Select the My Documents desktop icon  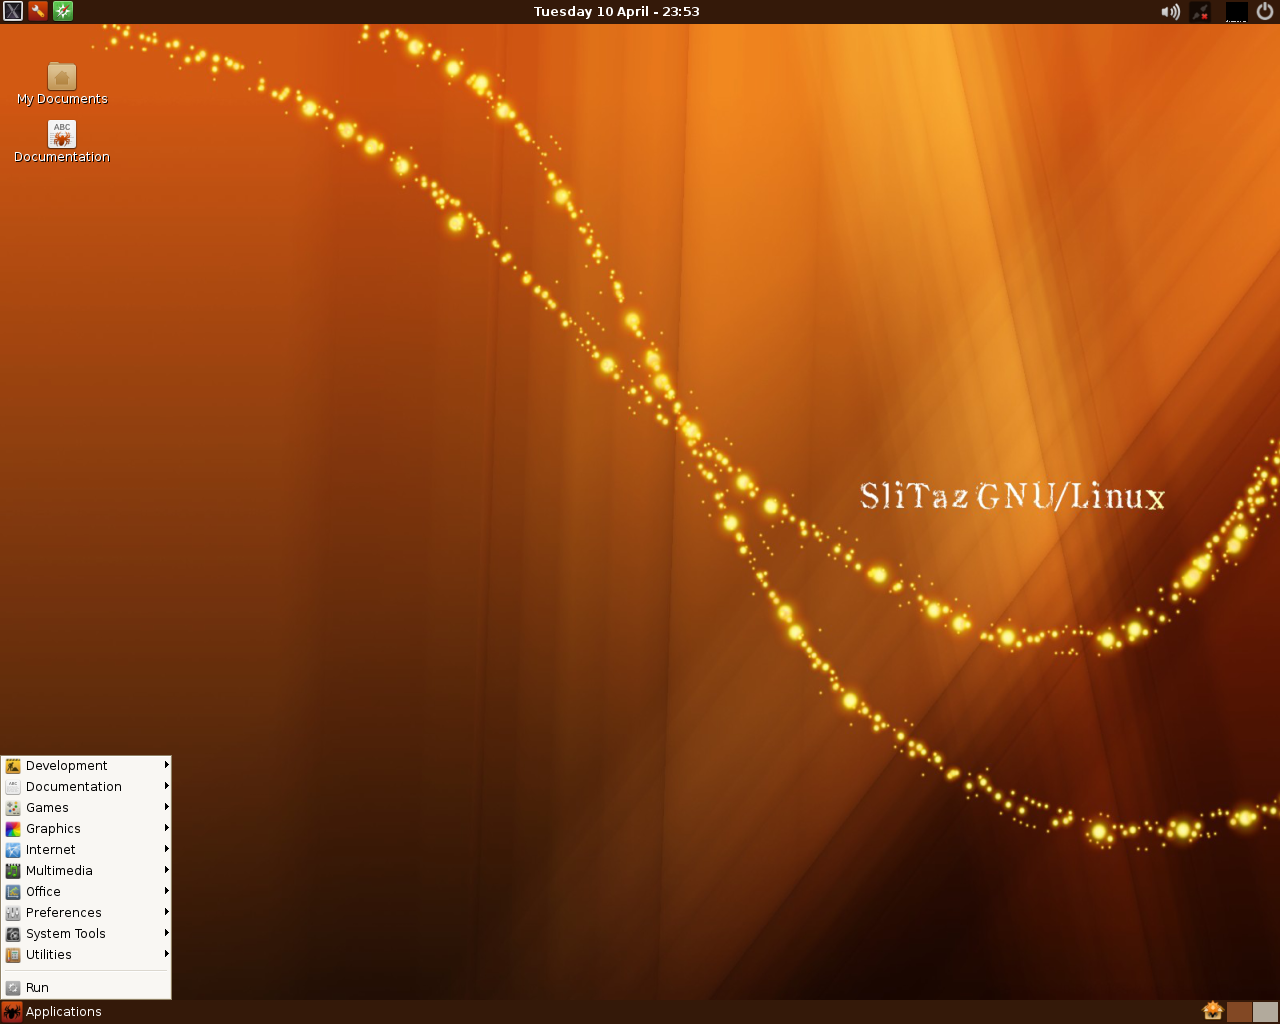(62, 84)
